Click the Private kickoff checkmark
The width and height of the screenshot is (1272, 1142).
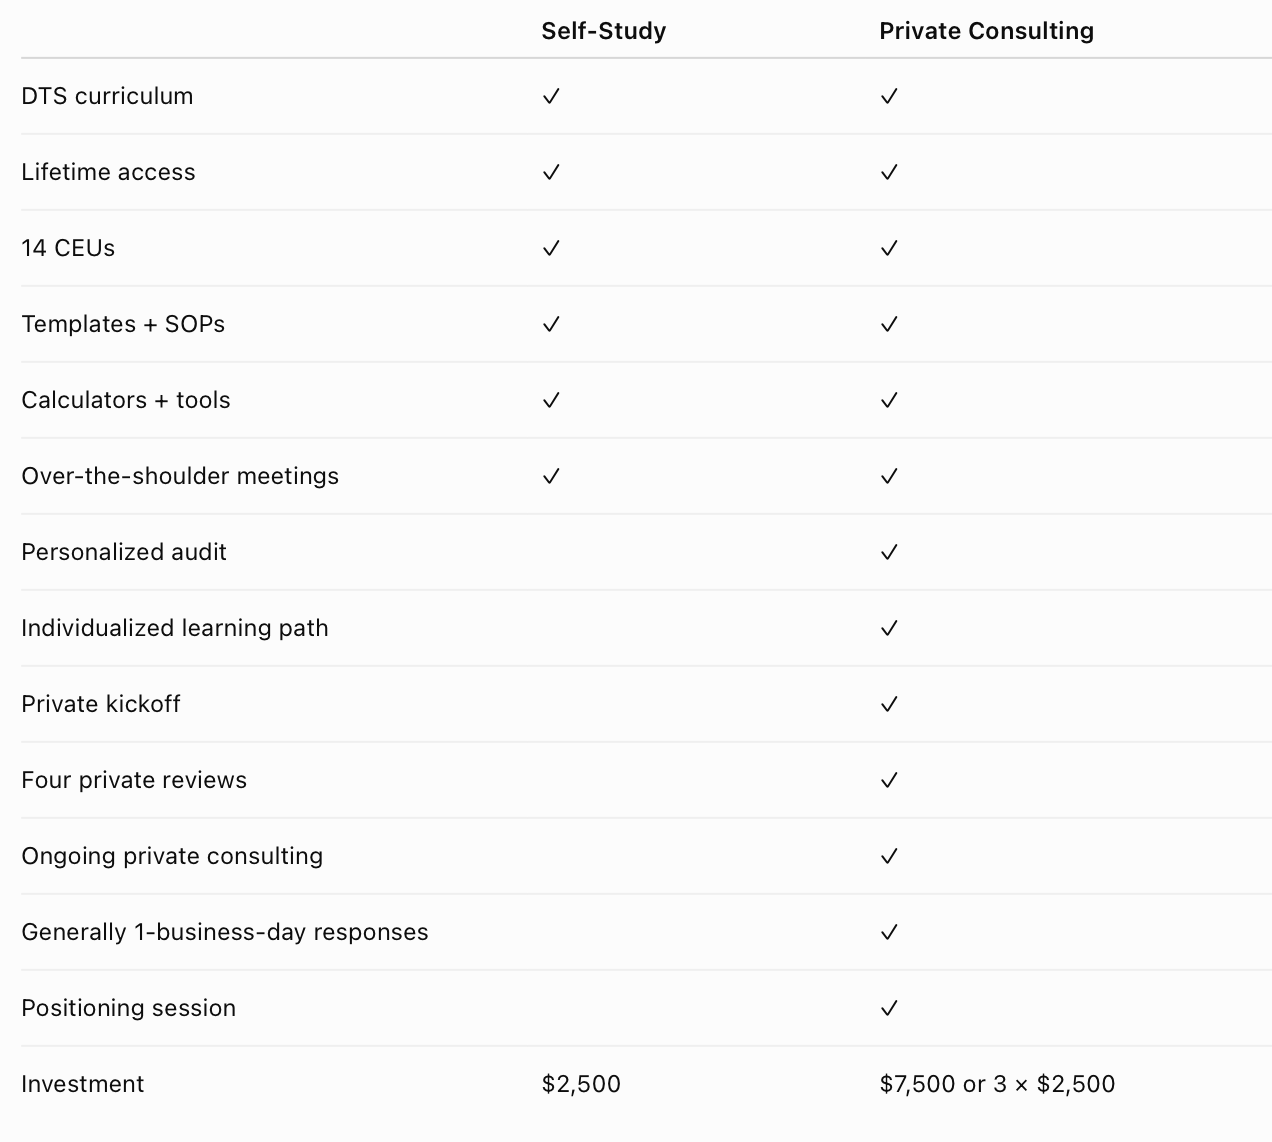(x=889, y=704)
